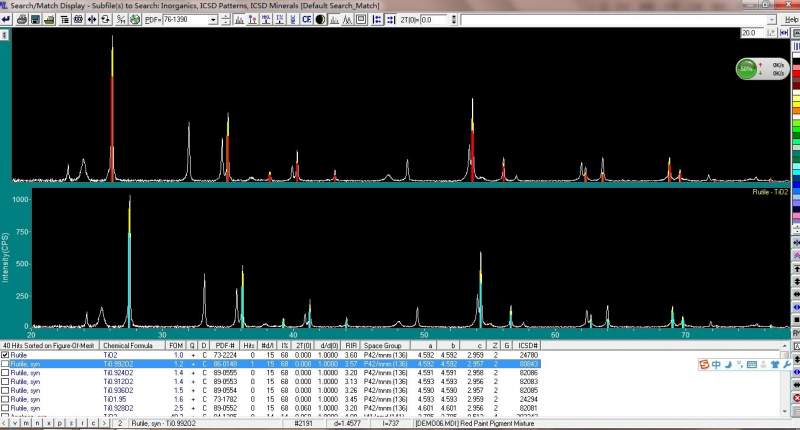The height and width of the screenshot is (430, 800).
Task: Click the hit list vertical scrollbar down arrow
Action: coord(785,411)
